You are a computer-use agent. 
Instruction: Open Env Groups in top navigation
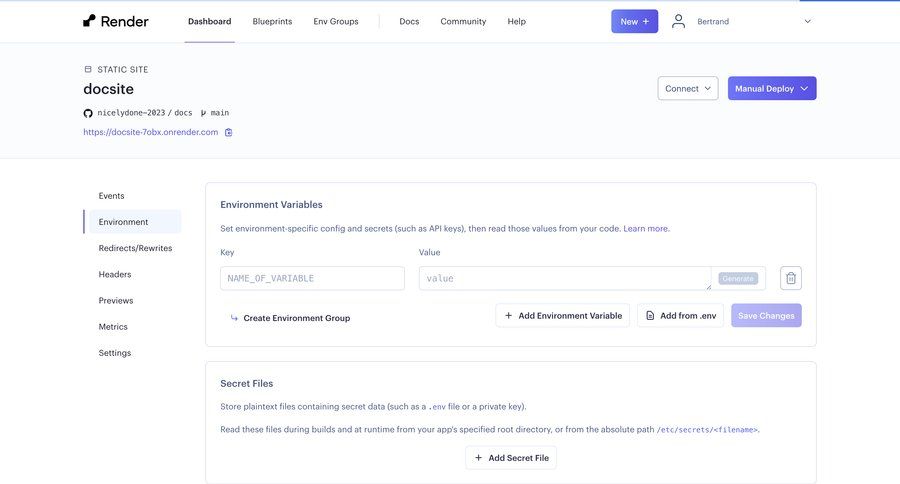point(335,21)
